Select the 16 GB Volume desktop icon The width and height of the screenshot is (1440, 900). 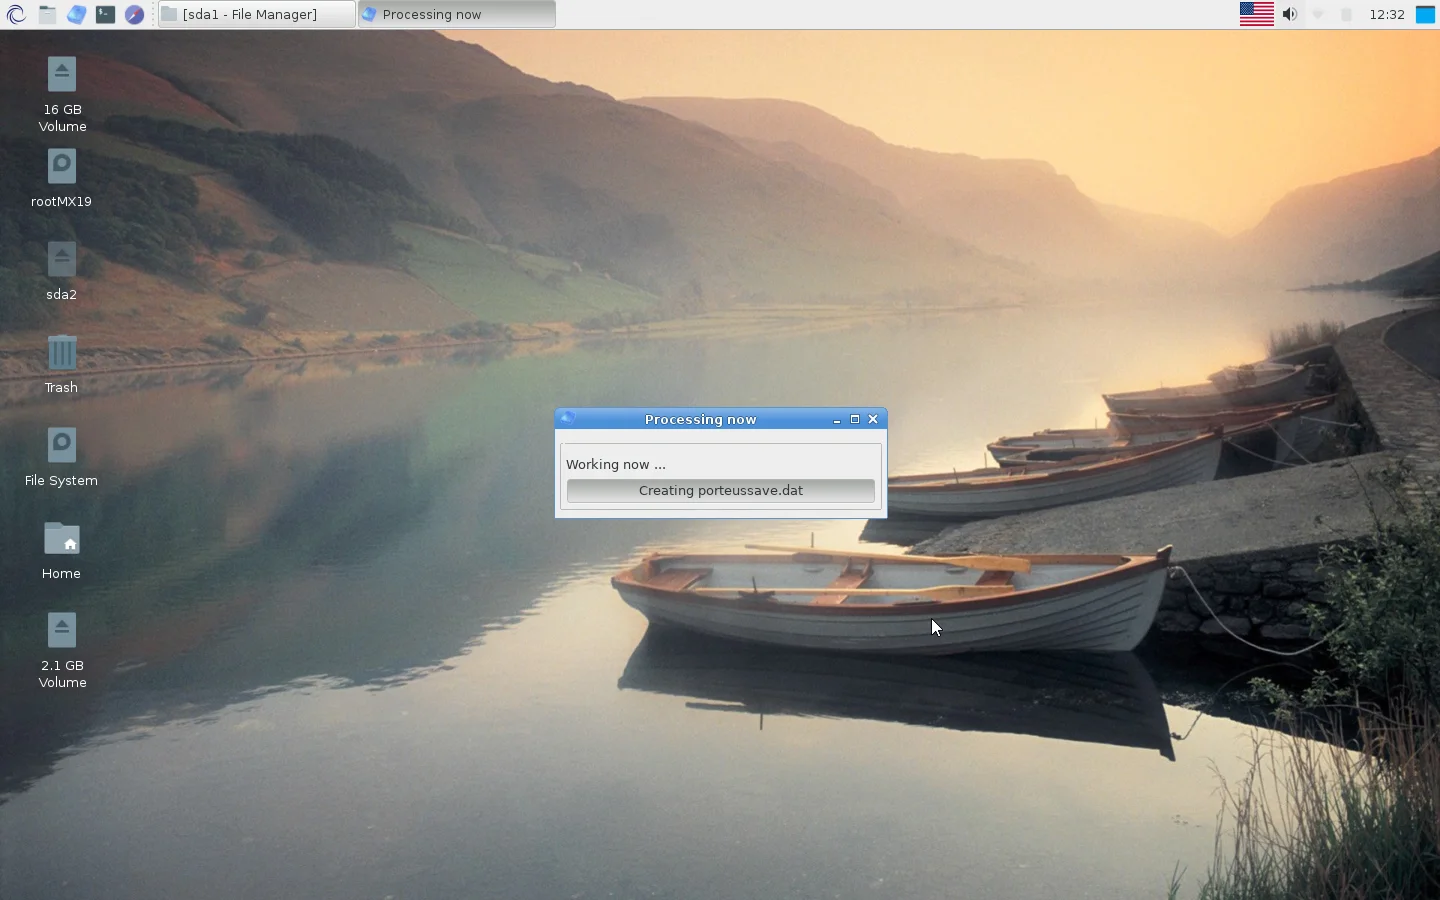(x=62, y=95)
